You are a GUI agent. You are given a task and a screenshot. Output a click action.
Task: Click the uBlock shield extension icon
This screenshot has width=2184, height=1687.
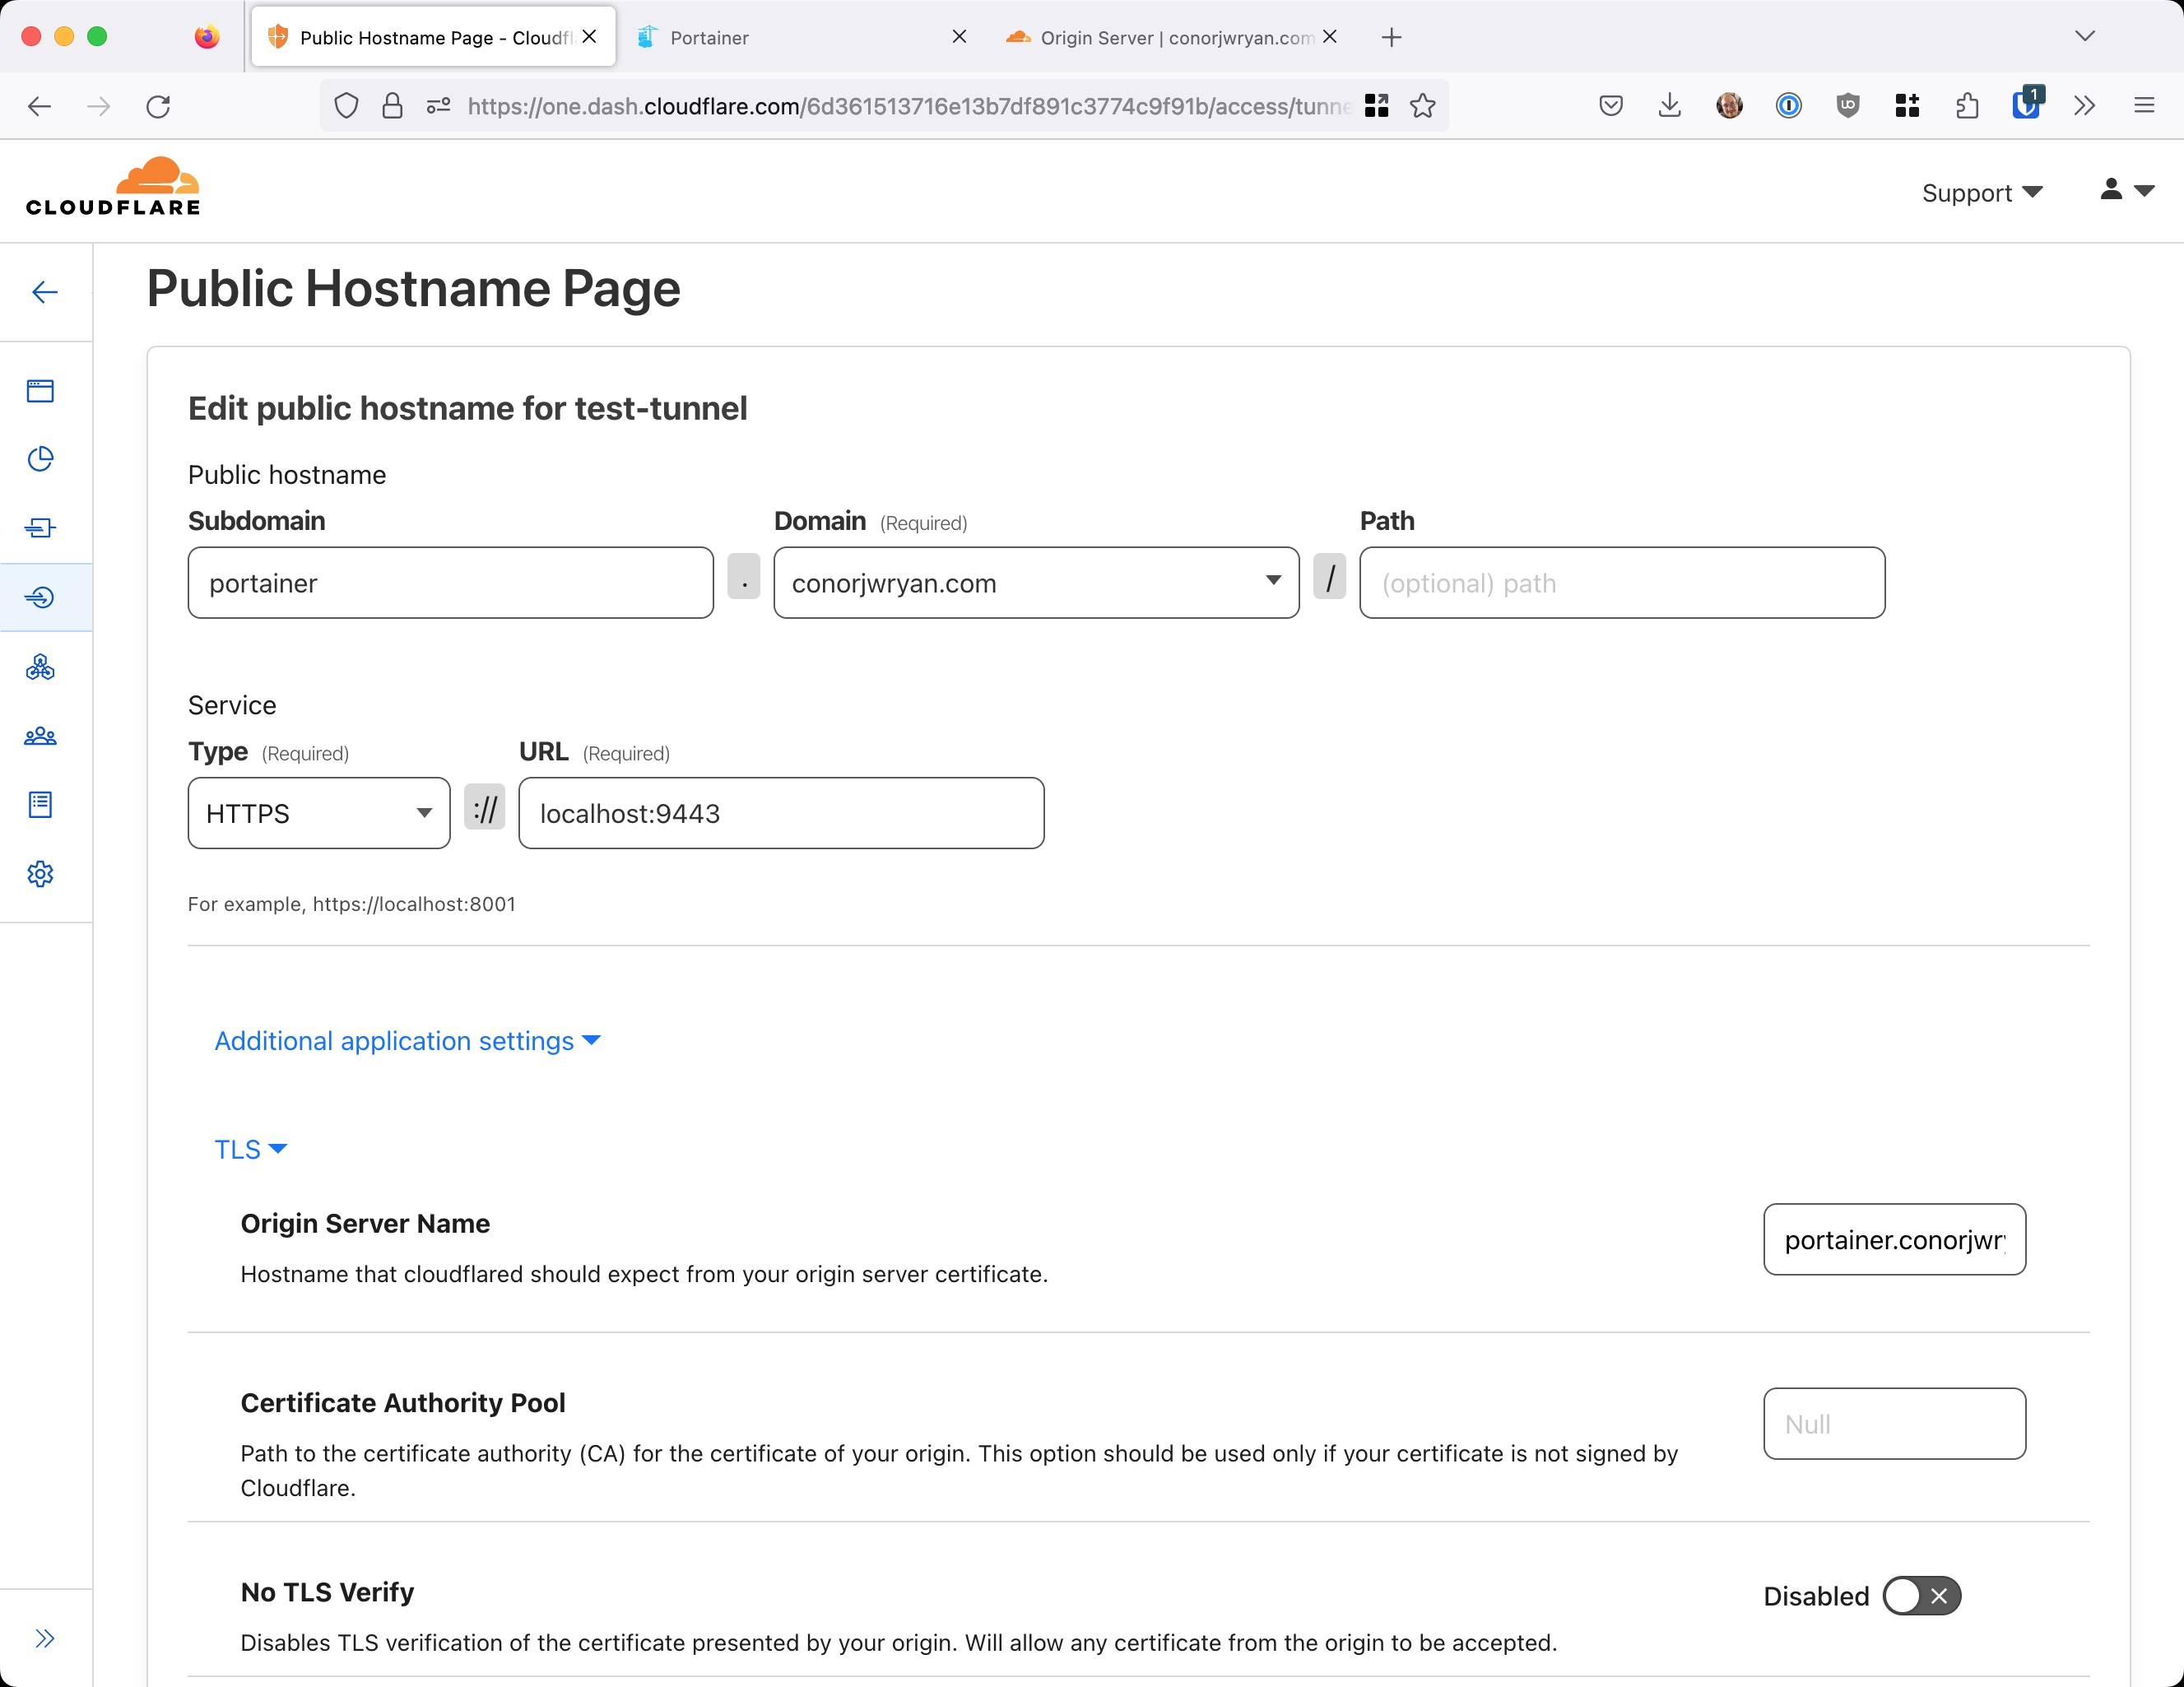[x=1848, y=105]
